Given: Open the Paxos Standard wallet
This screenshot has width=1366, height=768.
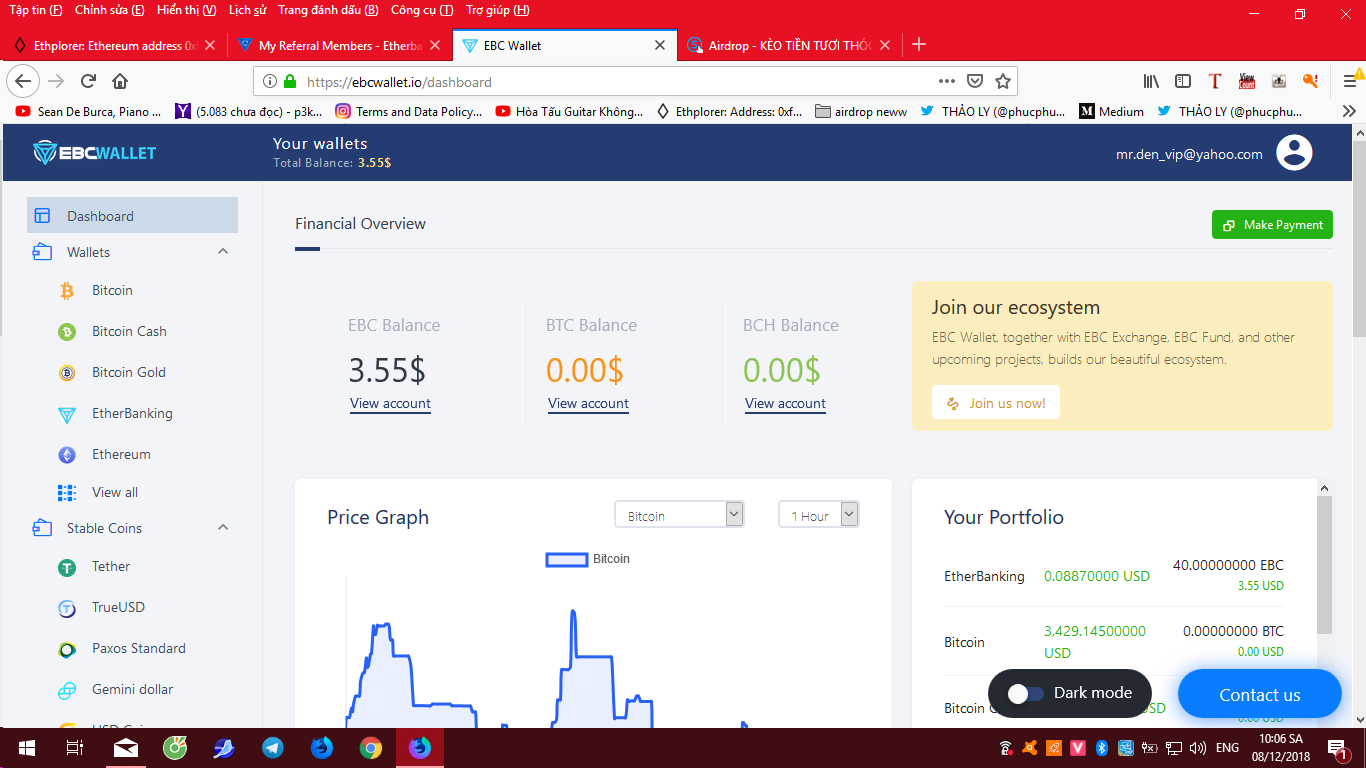Looking at the screenshot, I should point(139,648).
